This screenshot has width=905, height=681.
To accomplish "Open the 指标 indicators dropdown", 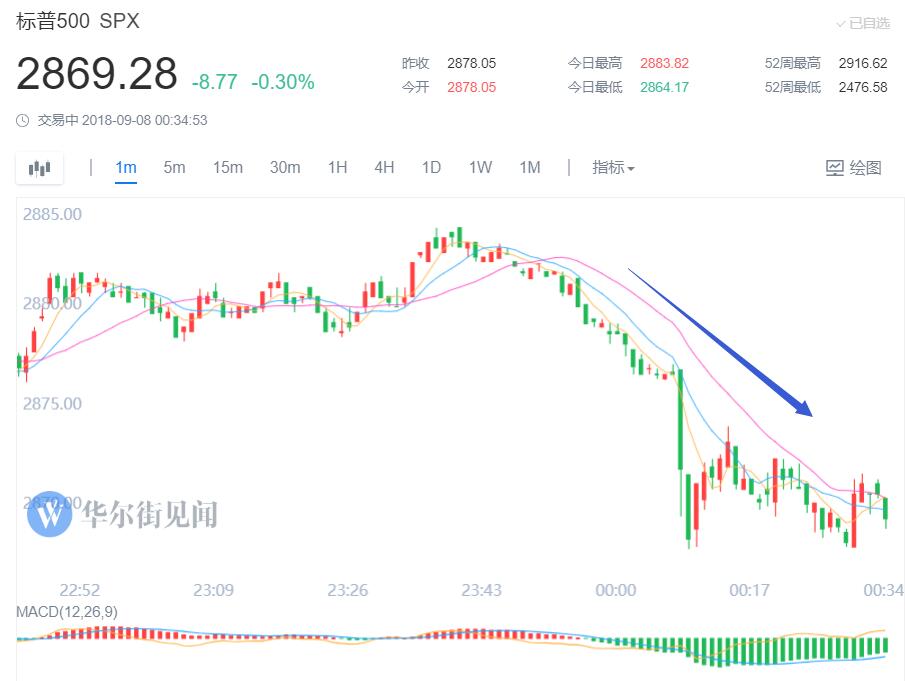I will tap(613, 168).
